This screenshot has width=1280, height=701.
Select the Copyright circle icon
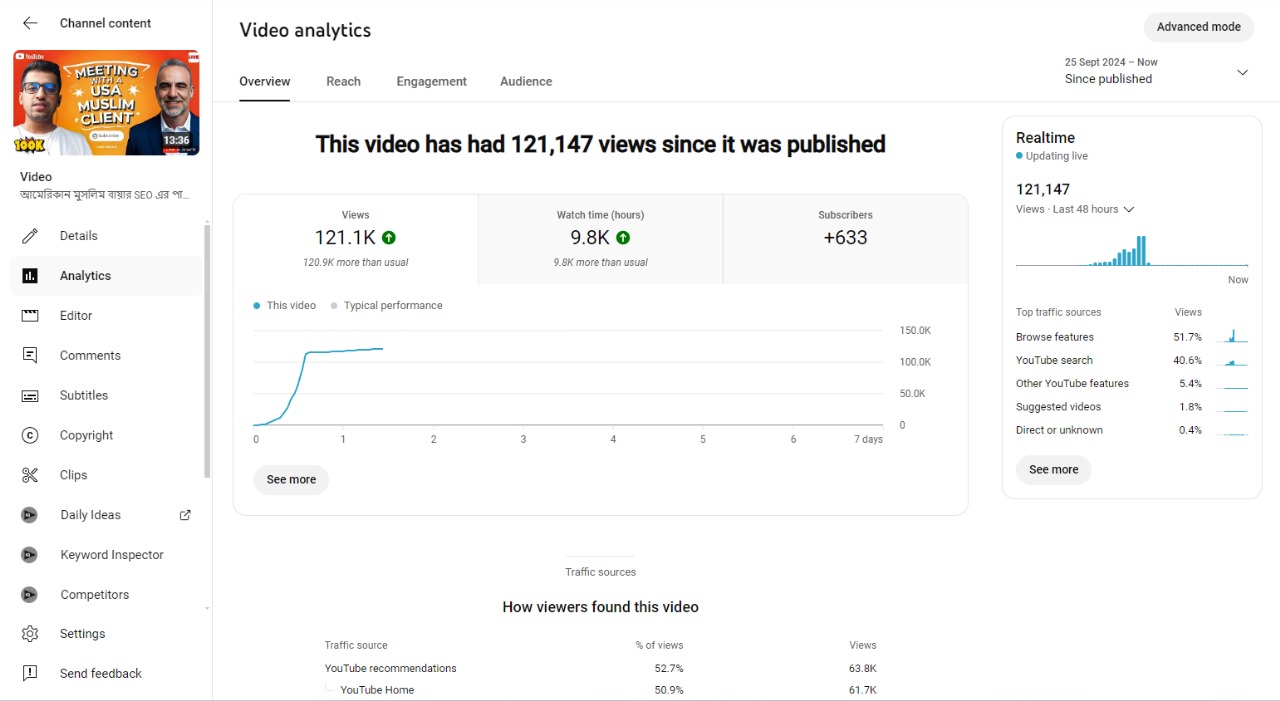tap(30, 435)
